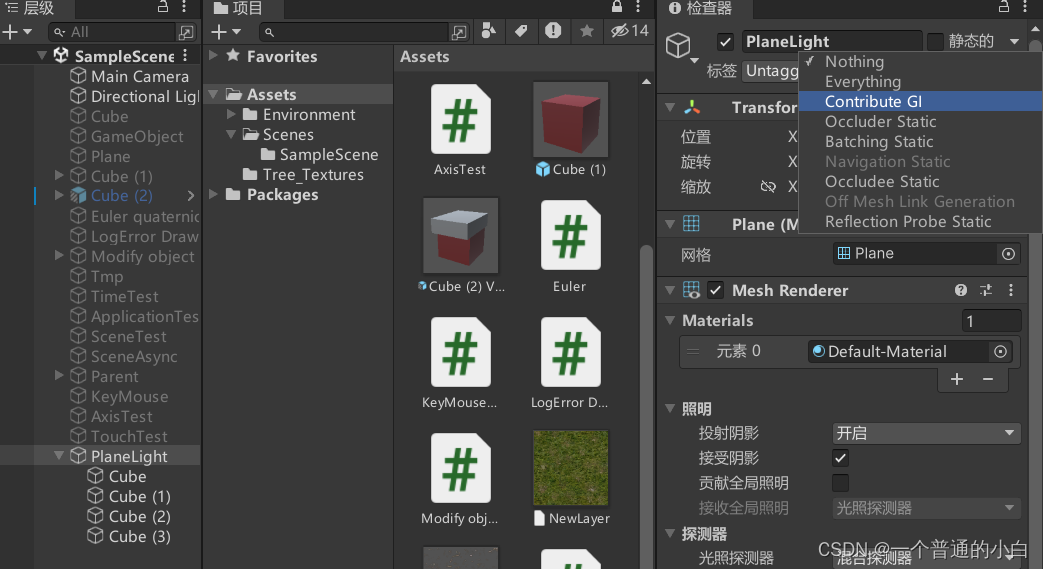Viewport: 1043px width, 569px height.
Task: Click search by type icon in Project
Action: point(489,31)
